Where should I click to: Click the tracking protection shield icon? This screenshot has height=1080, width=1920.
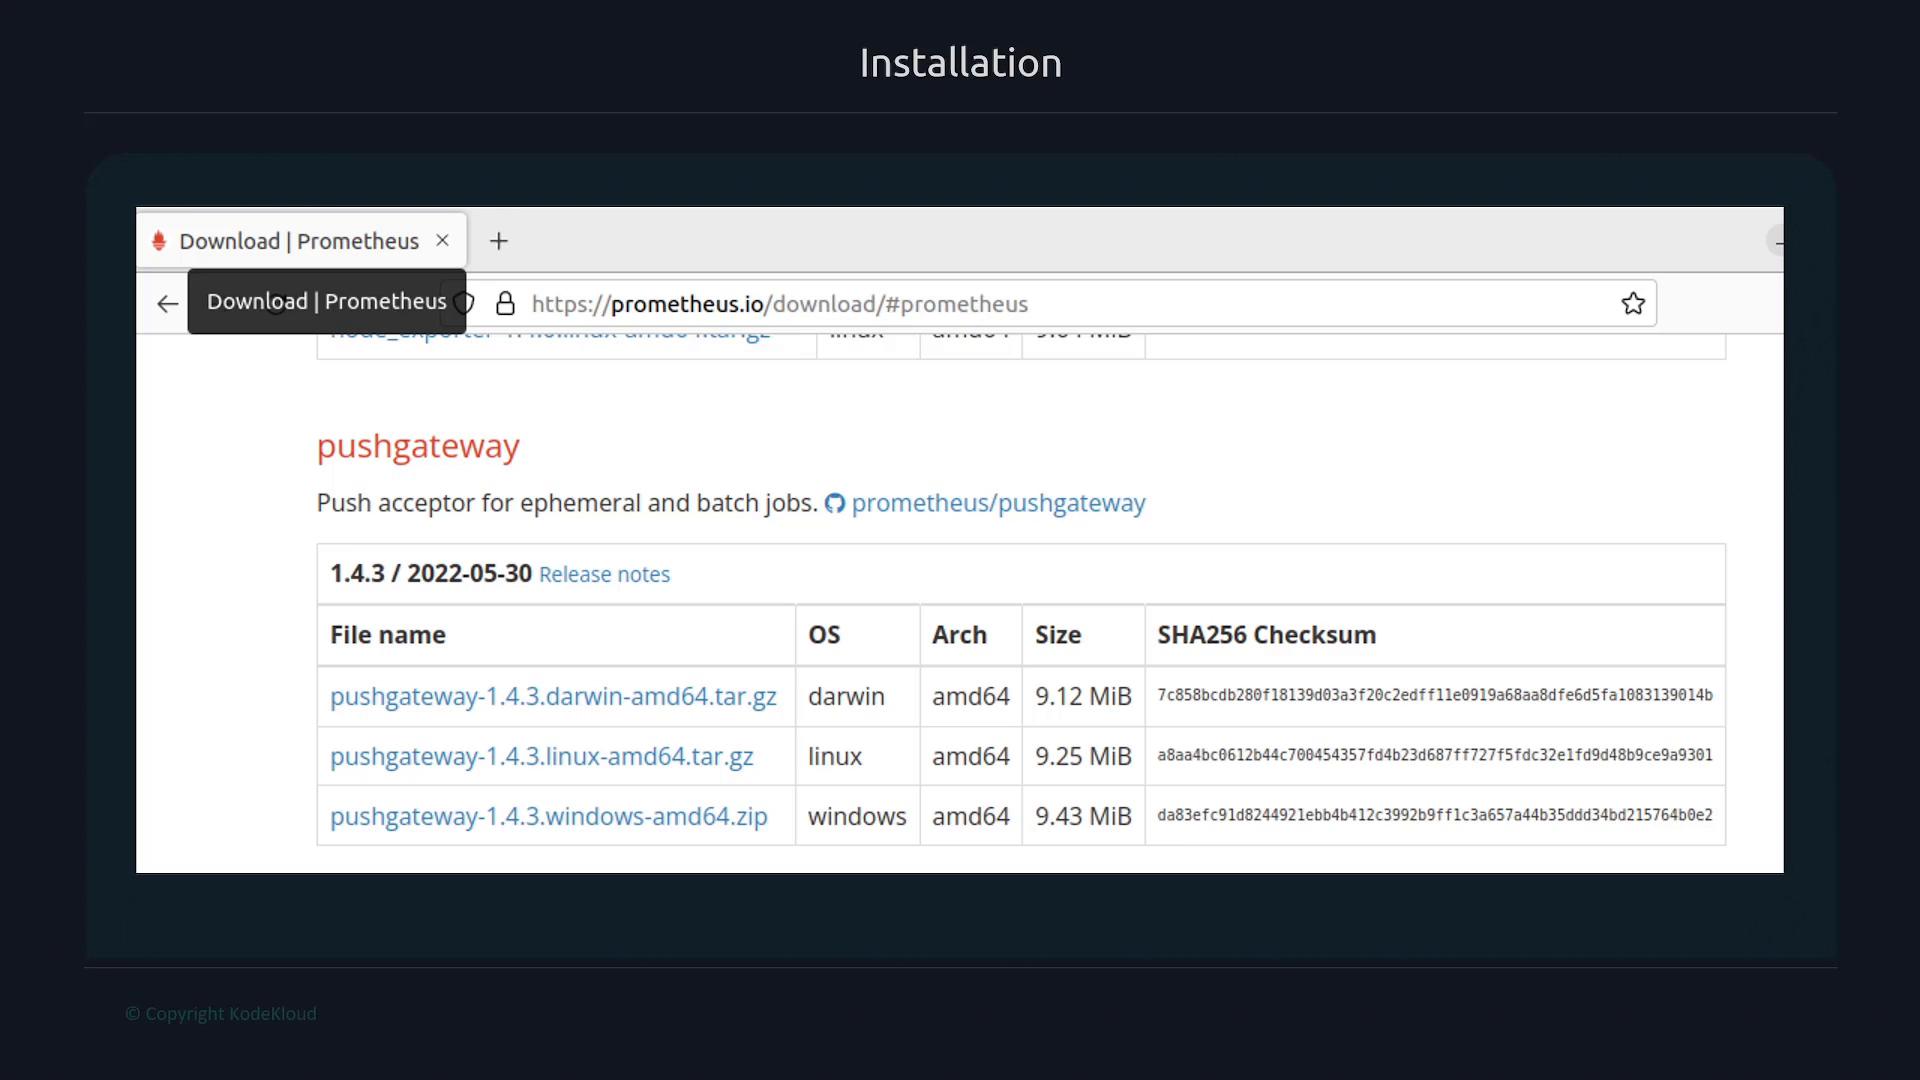point(465,304)
